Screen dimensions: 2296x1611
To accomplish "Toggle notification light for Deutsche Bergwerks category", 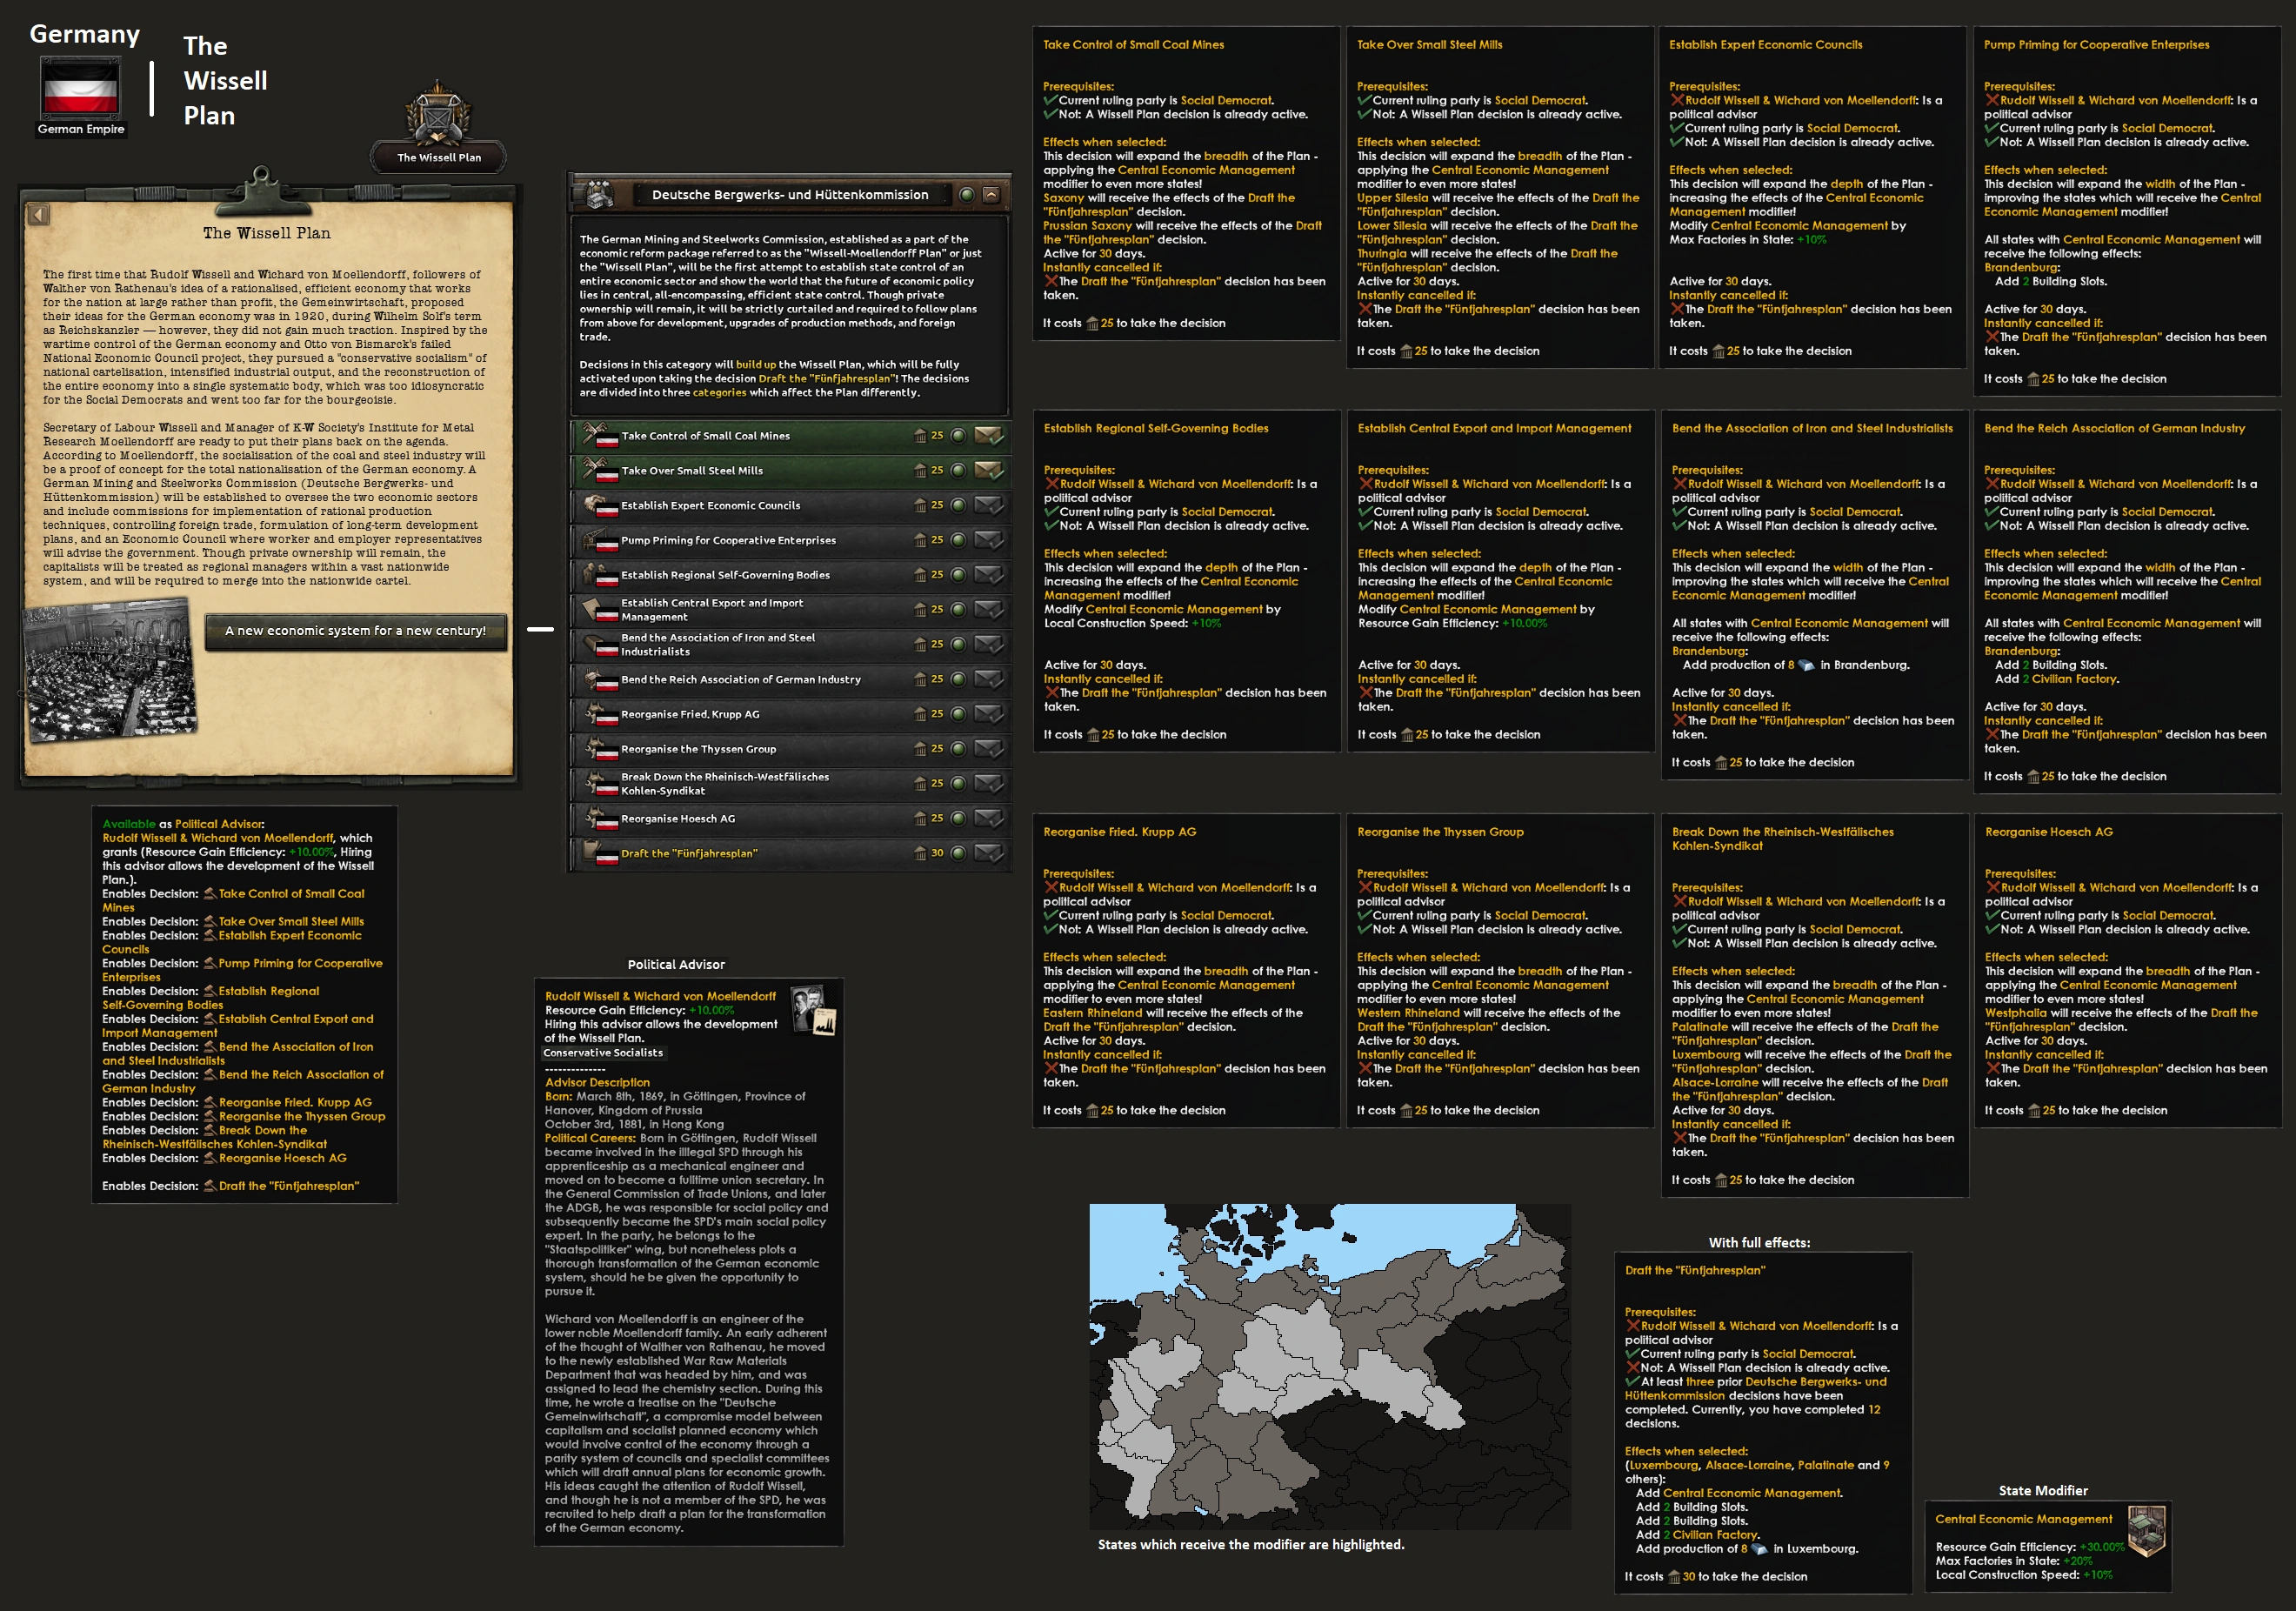I will [x=966, y=195].
